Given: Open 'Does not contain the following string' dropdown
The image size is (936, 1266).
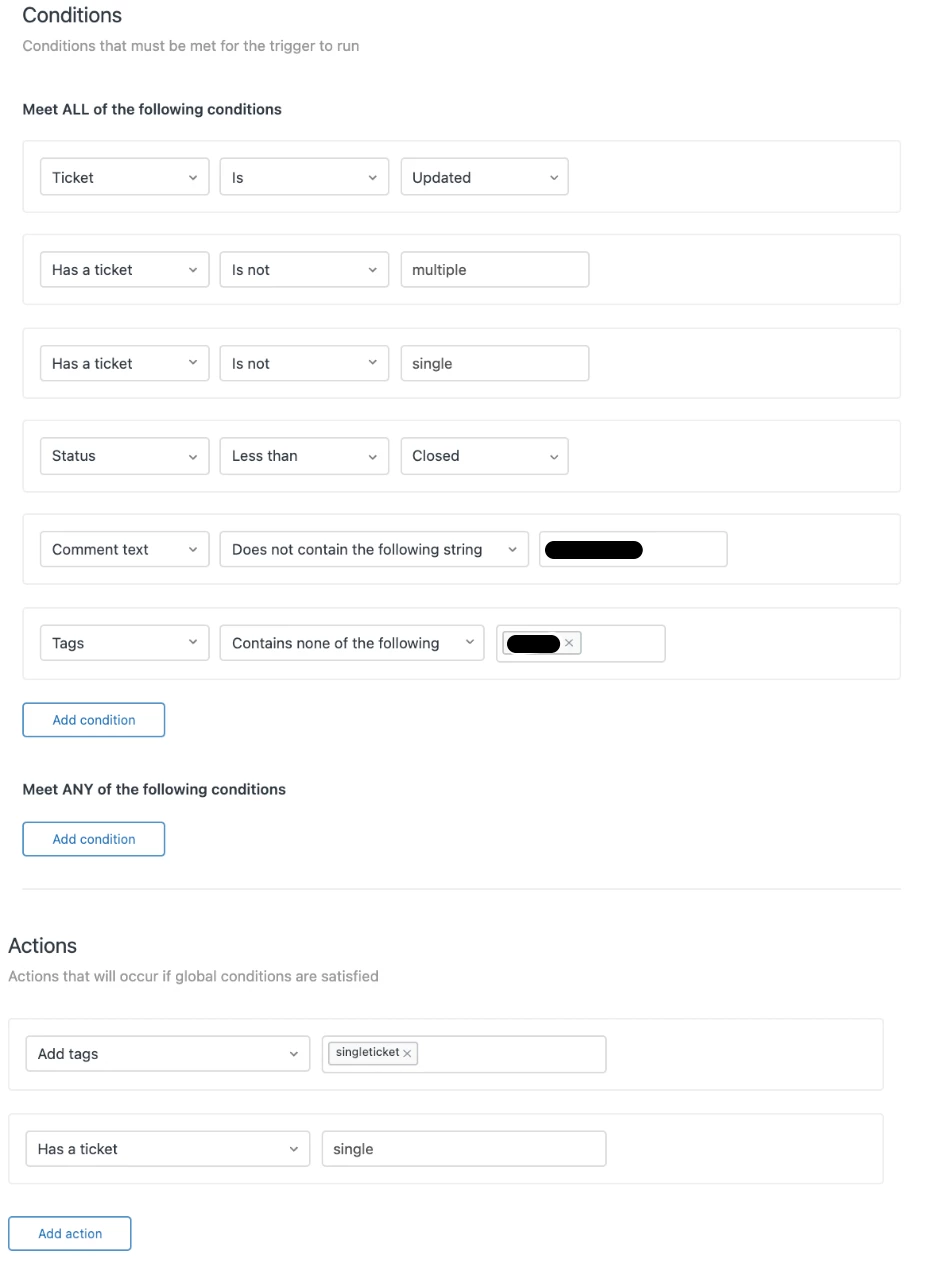Looking at the screenshot, I should [374, 549].
